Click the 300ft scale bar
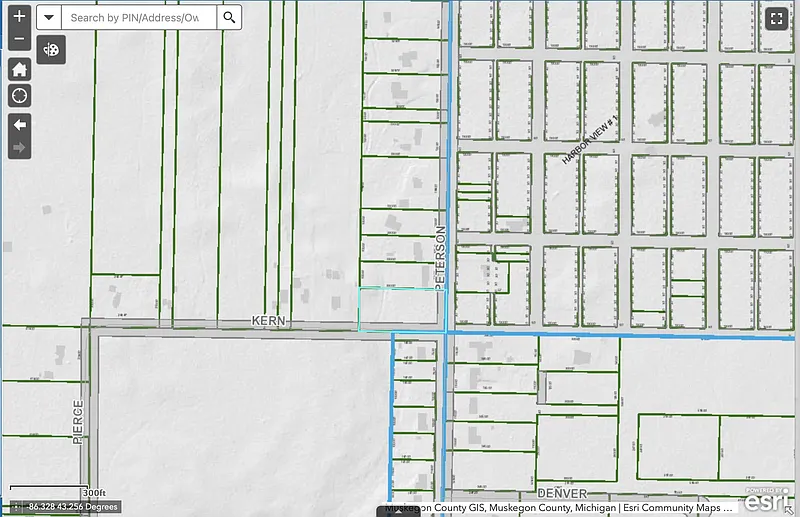The height and width of the screenshot is (517, 800). click(58, 490)
